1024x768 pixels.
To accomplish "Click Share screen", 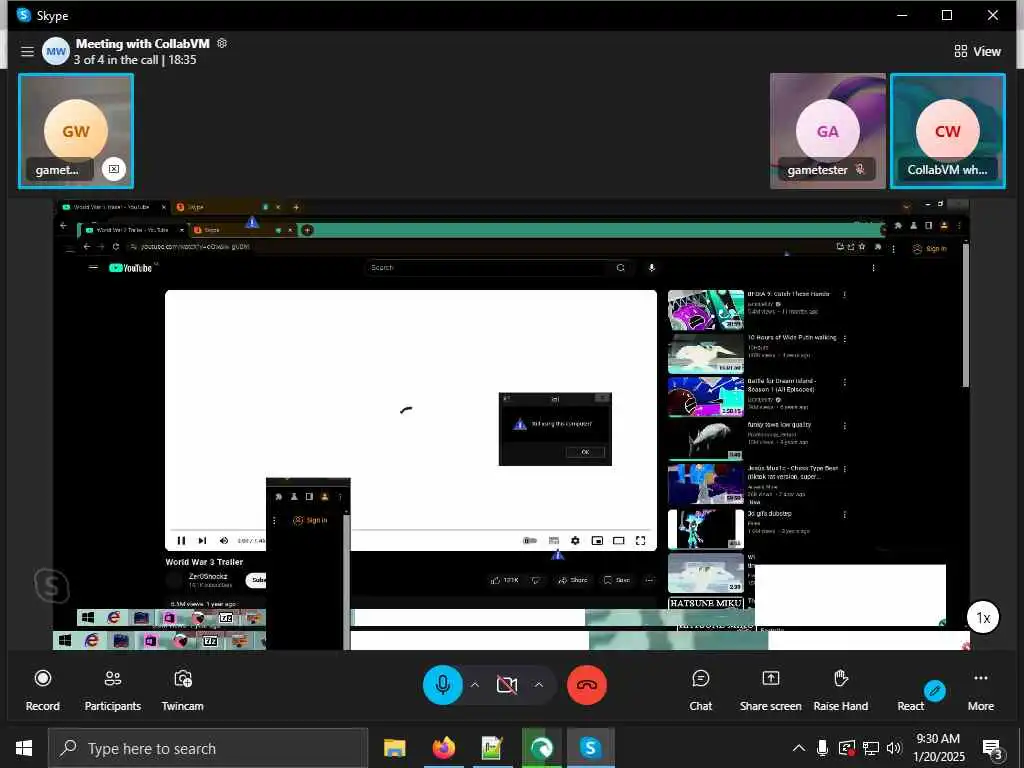I will click(771, 690).
